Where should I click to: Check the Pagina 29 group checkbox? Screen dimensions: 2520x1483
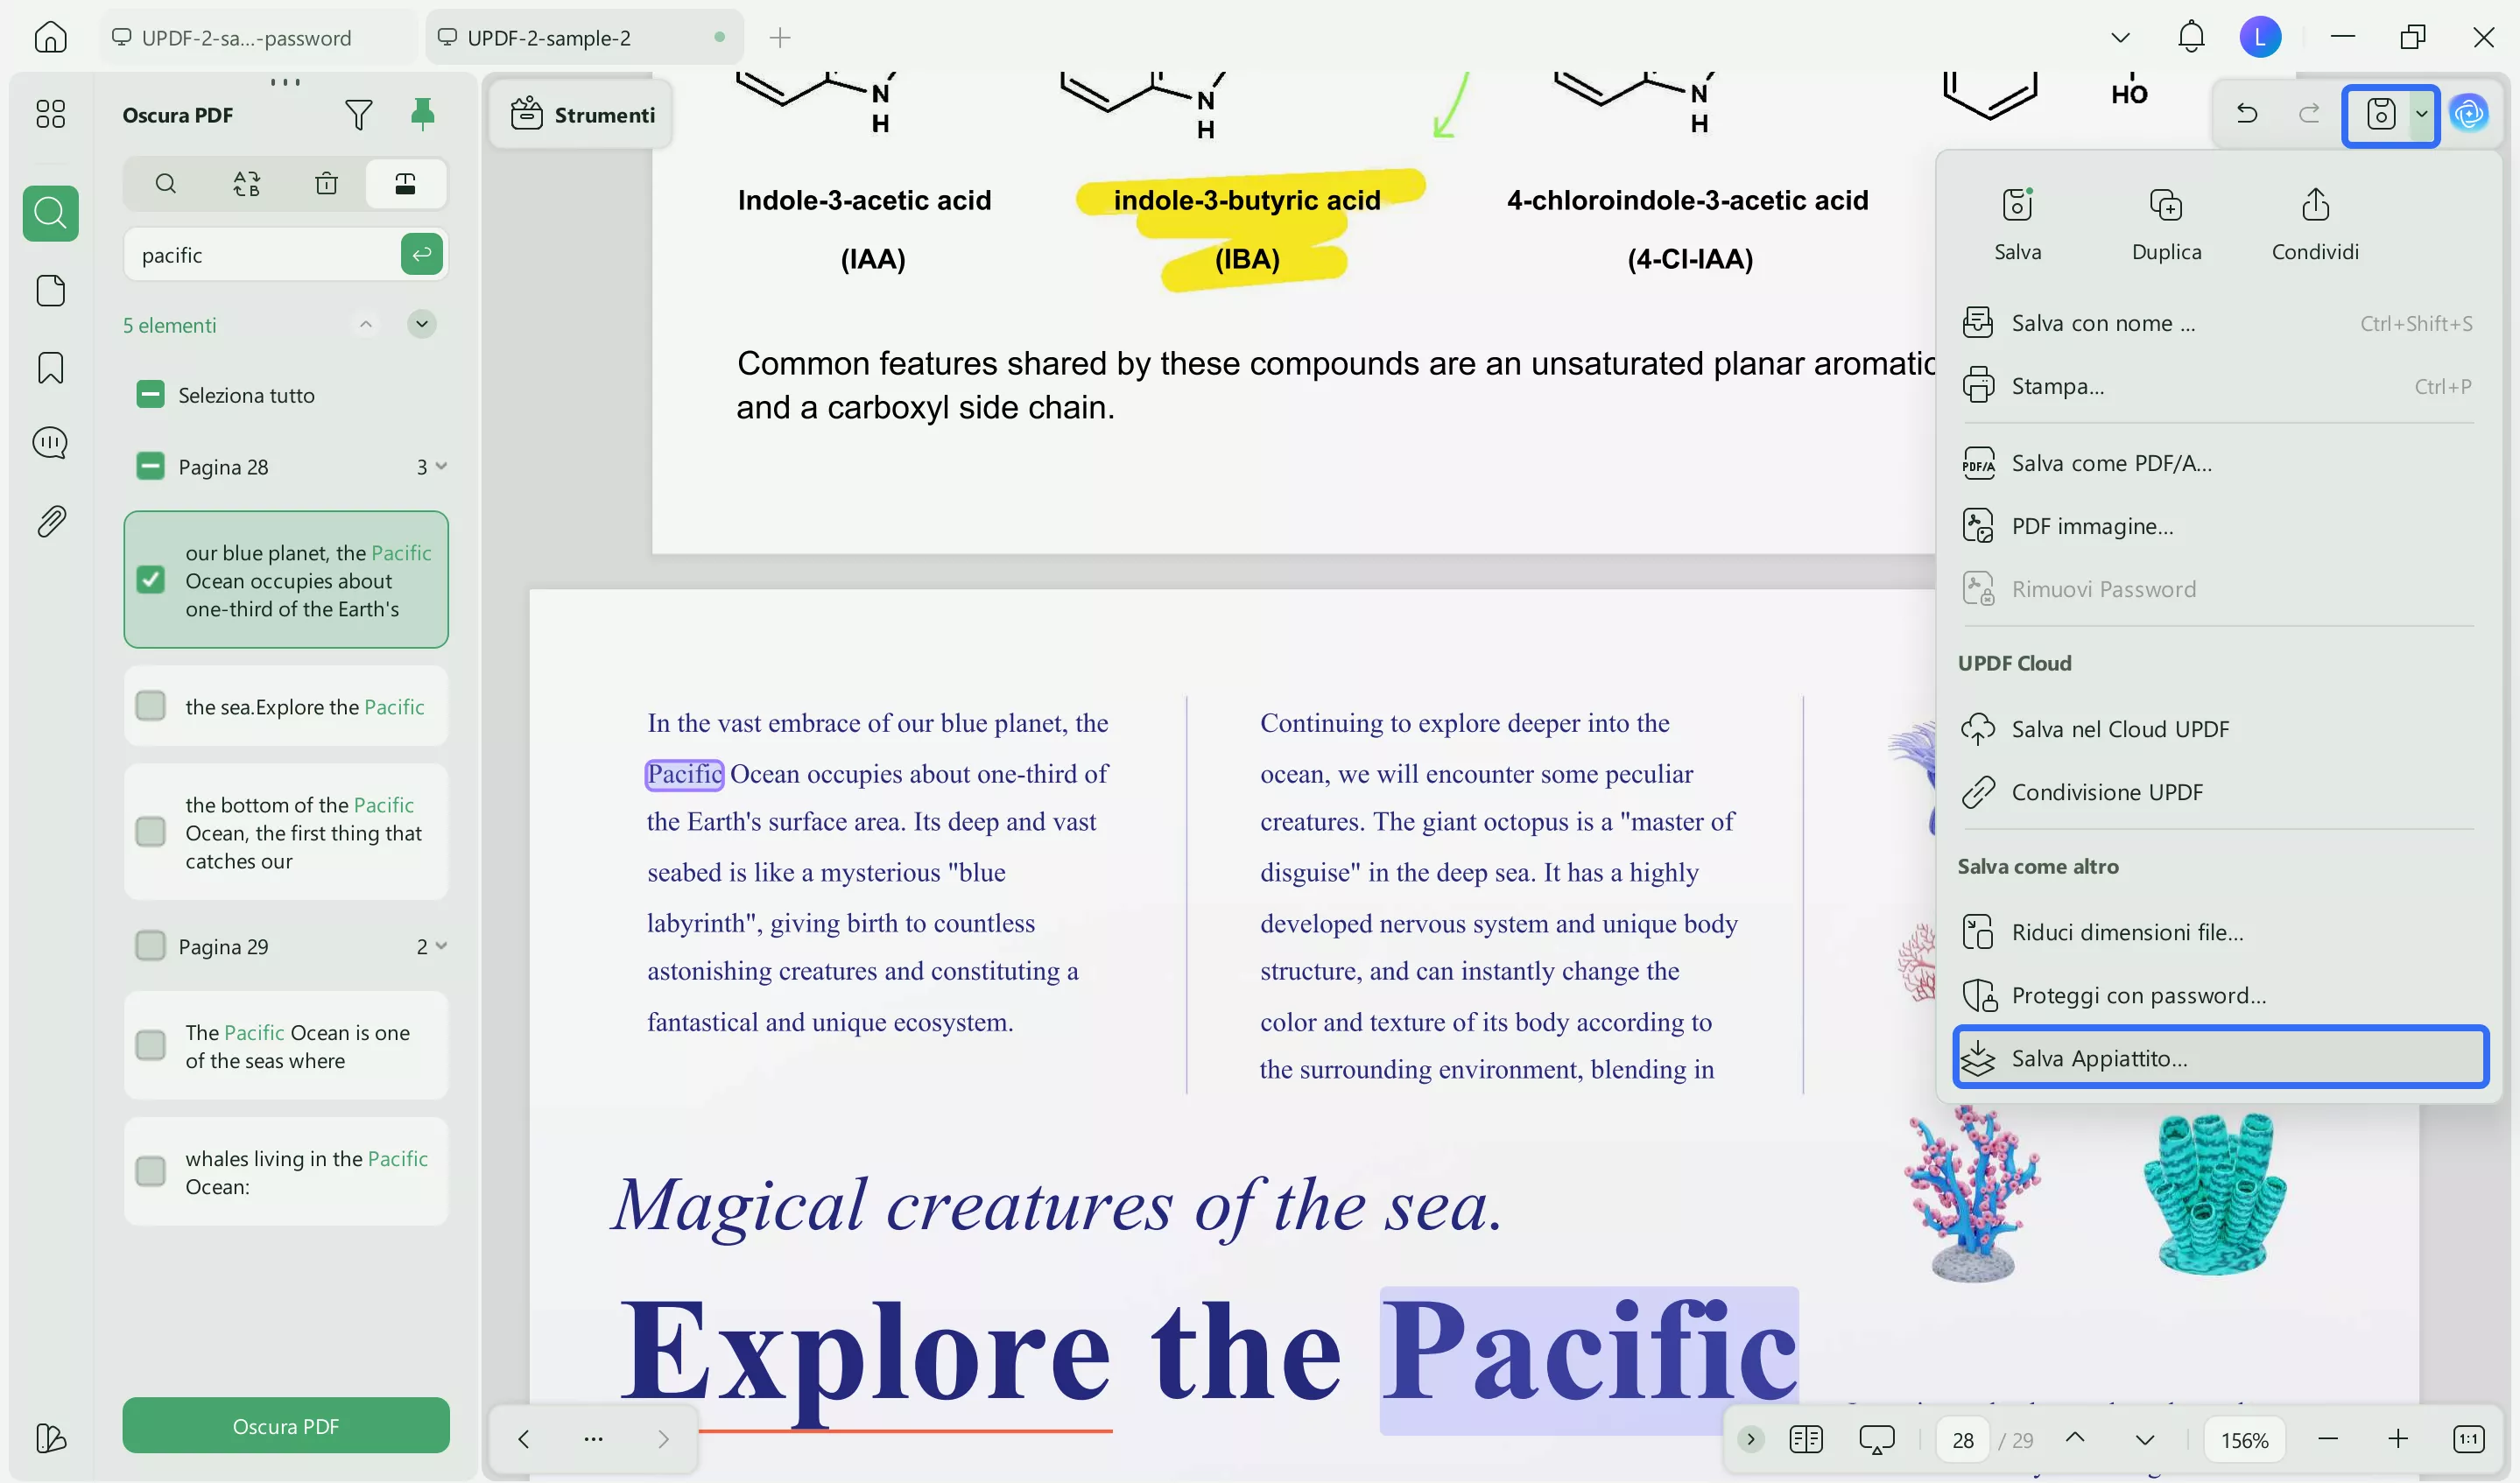150,945
